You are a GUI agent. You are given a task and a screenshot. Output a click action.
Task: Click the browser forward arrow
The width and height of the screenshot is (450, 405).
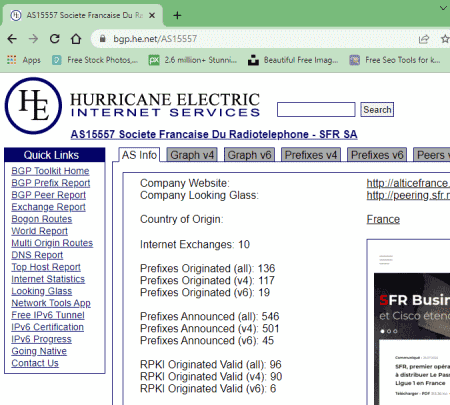coord(33,39)
